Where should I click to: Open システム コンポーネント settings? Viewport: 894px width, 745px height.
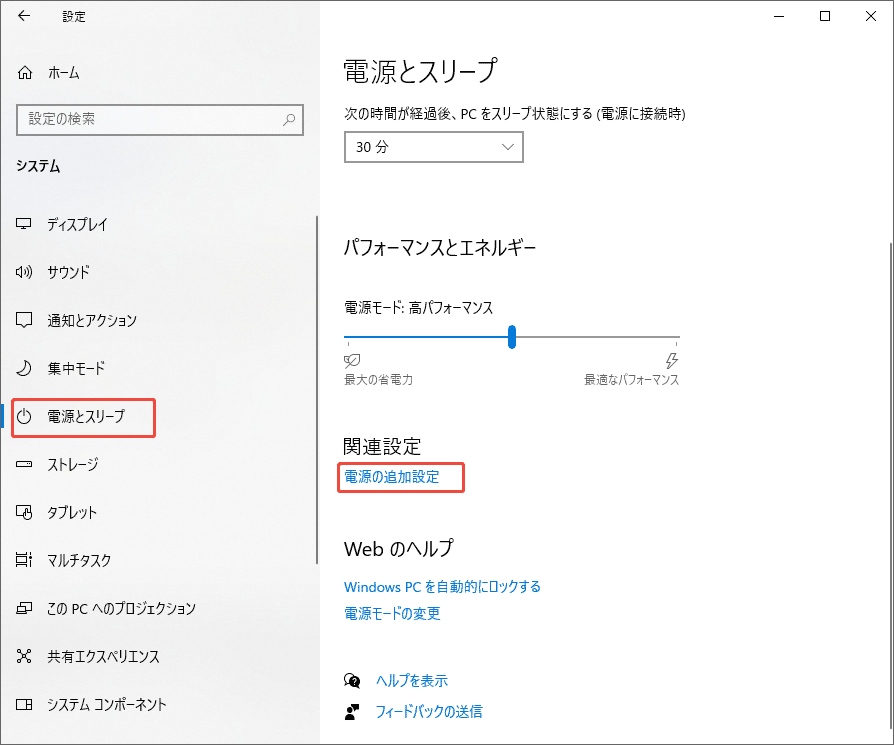click(99, 704)
